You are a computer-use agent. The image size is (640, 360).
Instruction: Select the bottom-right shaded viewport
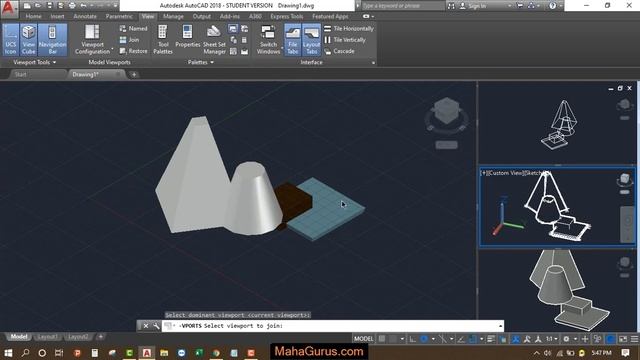click(557, 291)
